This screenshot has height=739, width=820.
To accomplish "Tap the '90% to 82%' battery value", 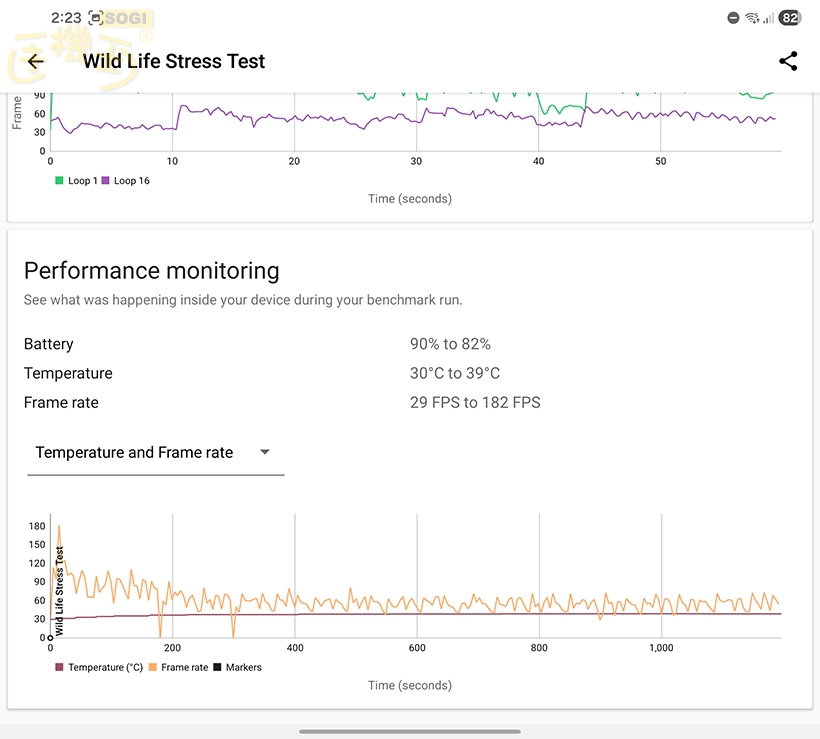I will pyautogui.click(x=450, y=344).
